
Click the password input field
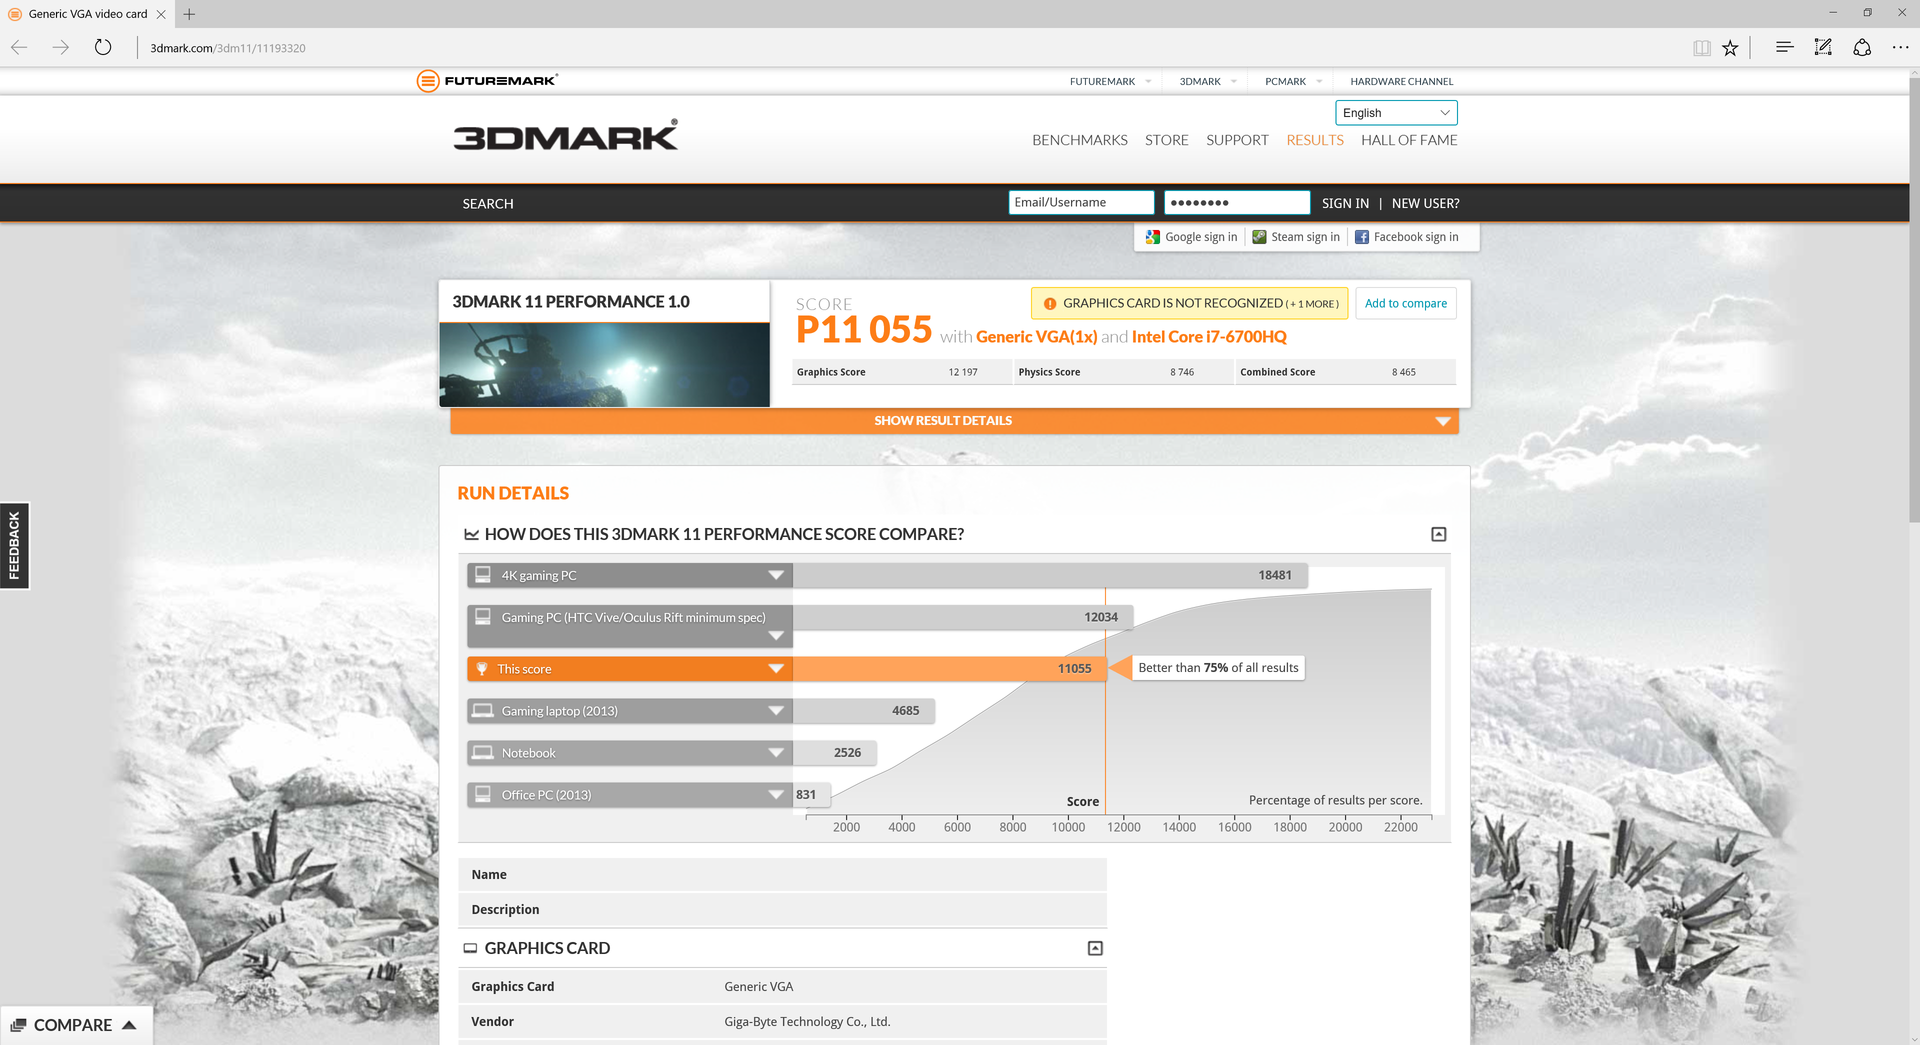1237,202
